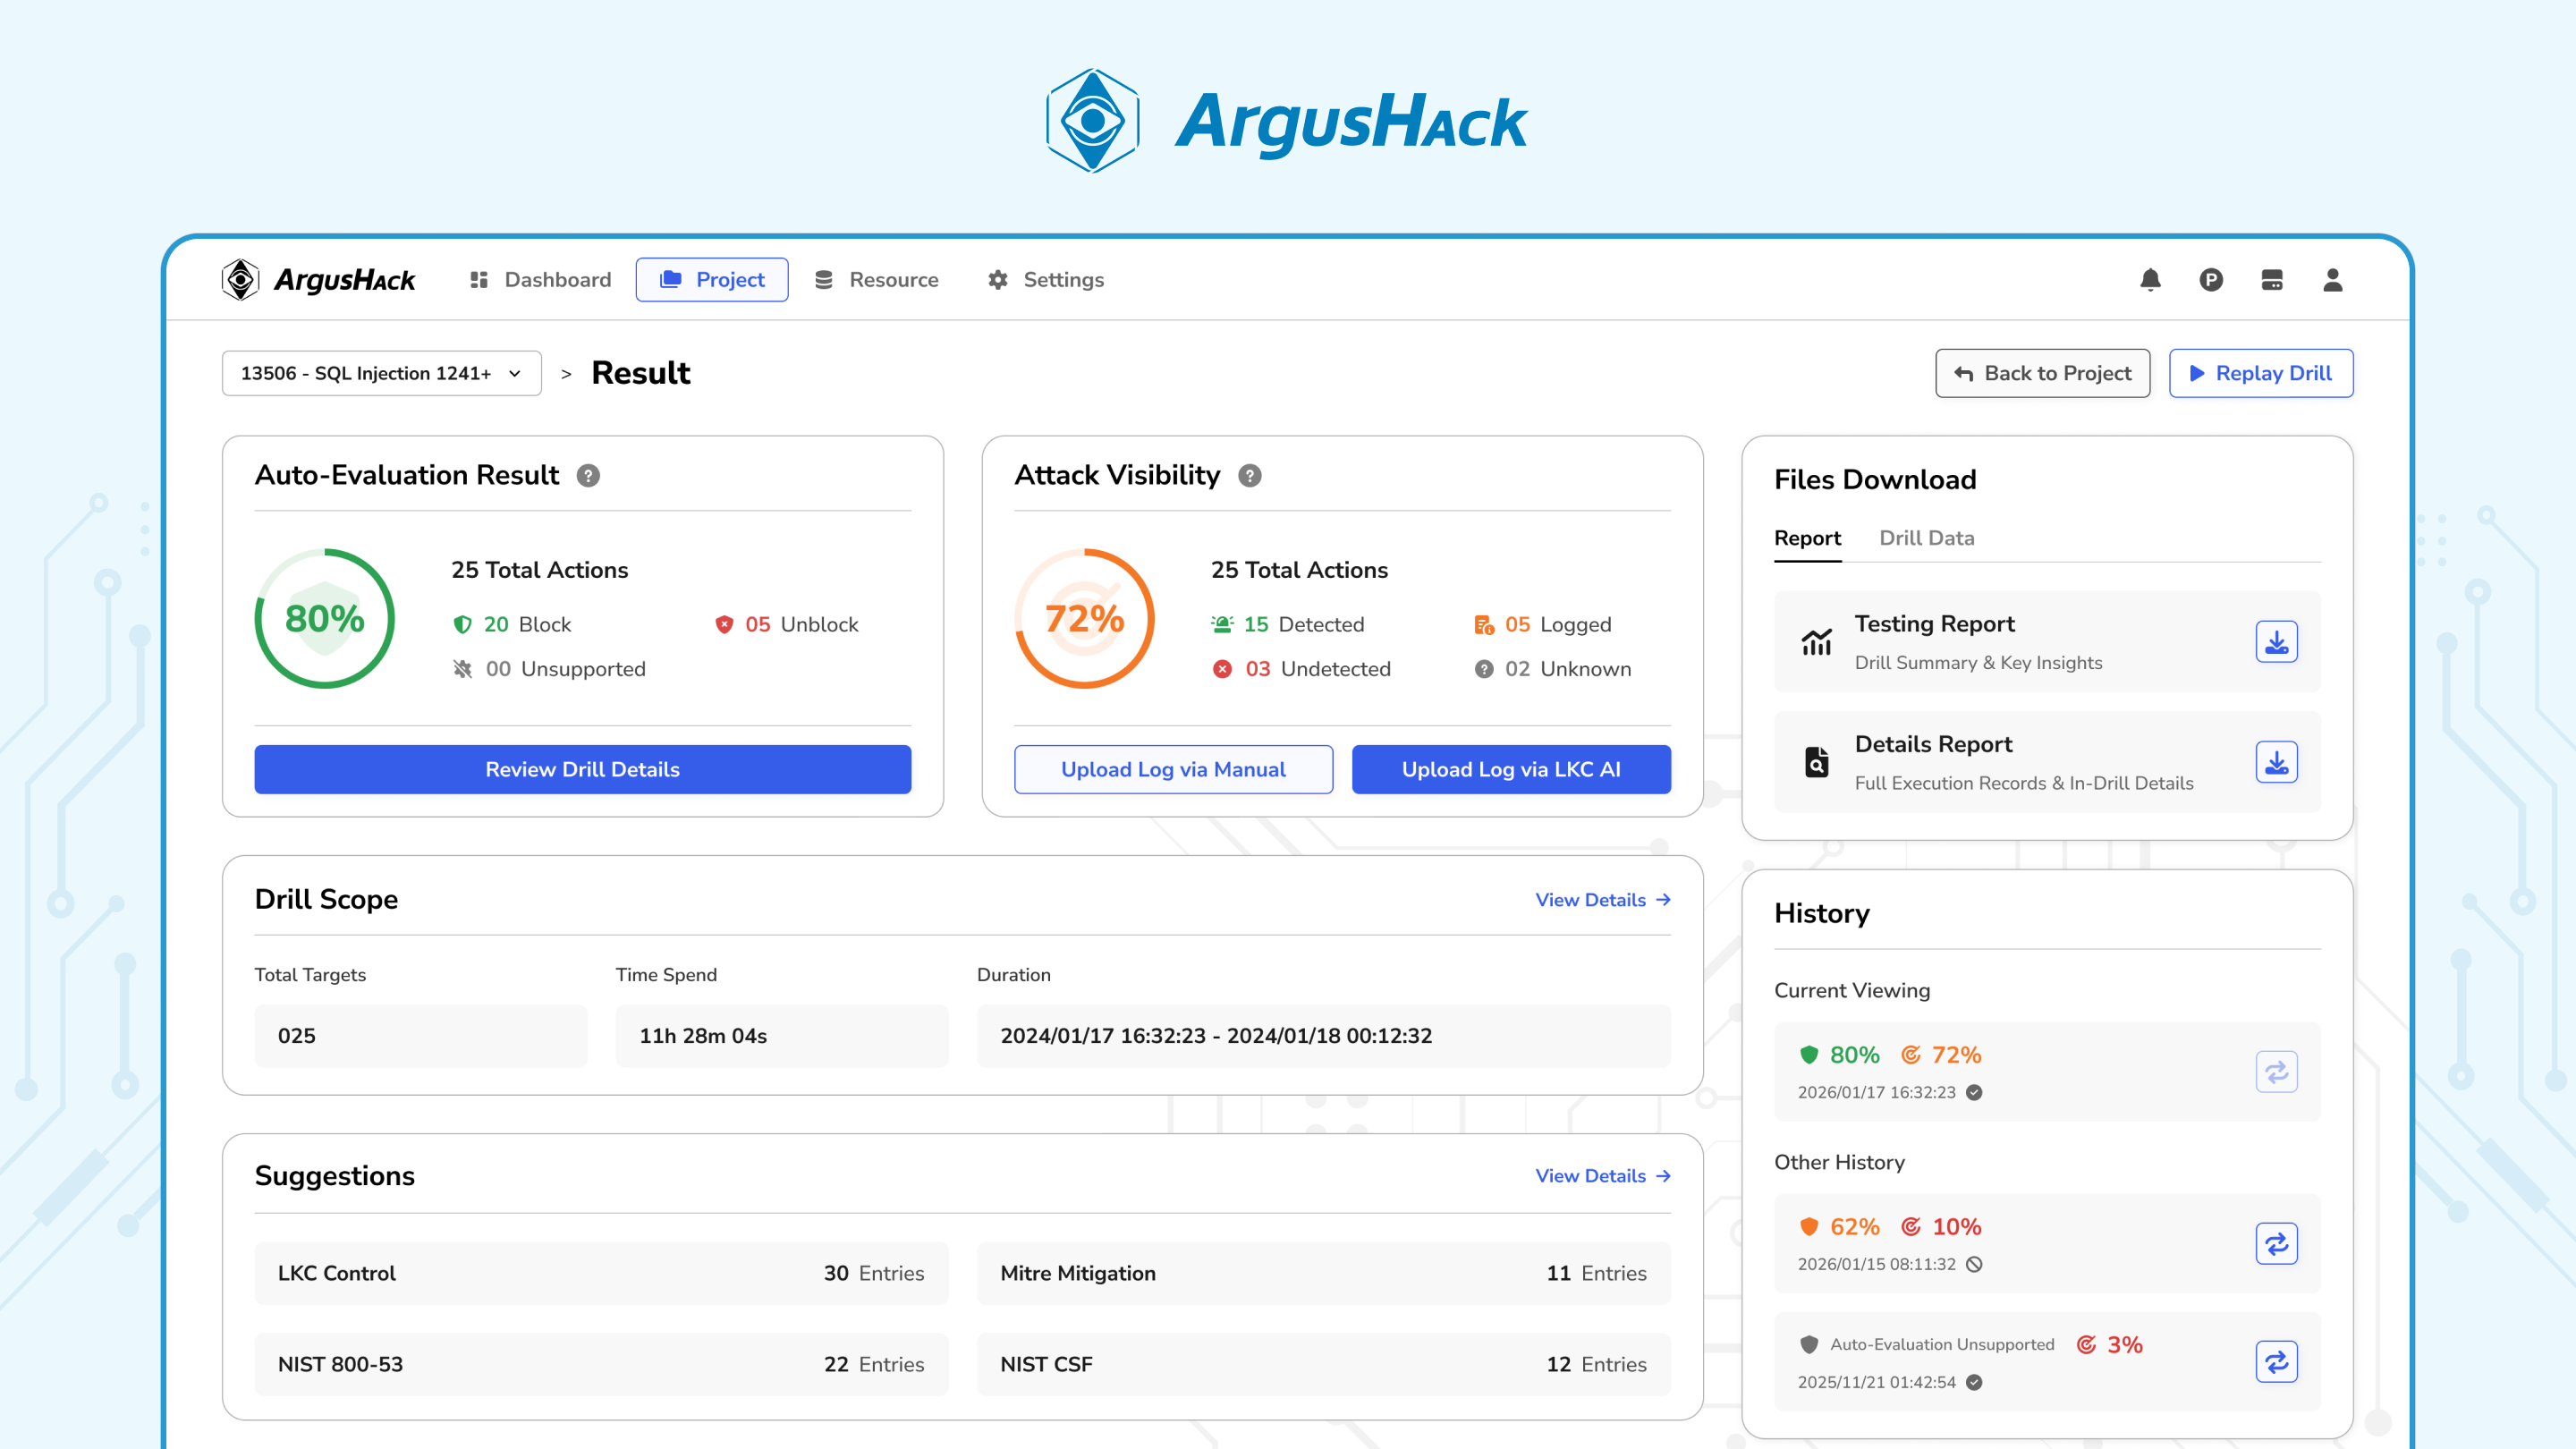The height and width of the screenshot is (1449, 2576).
Task: Select the Mitre Mitigation 11 Entries row
Action: [x=1324, y=1274]
